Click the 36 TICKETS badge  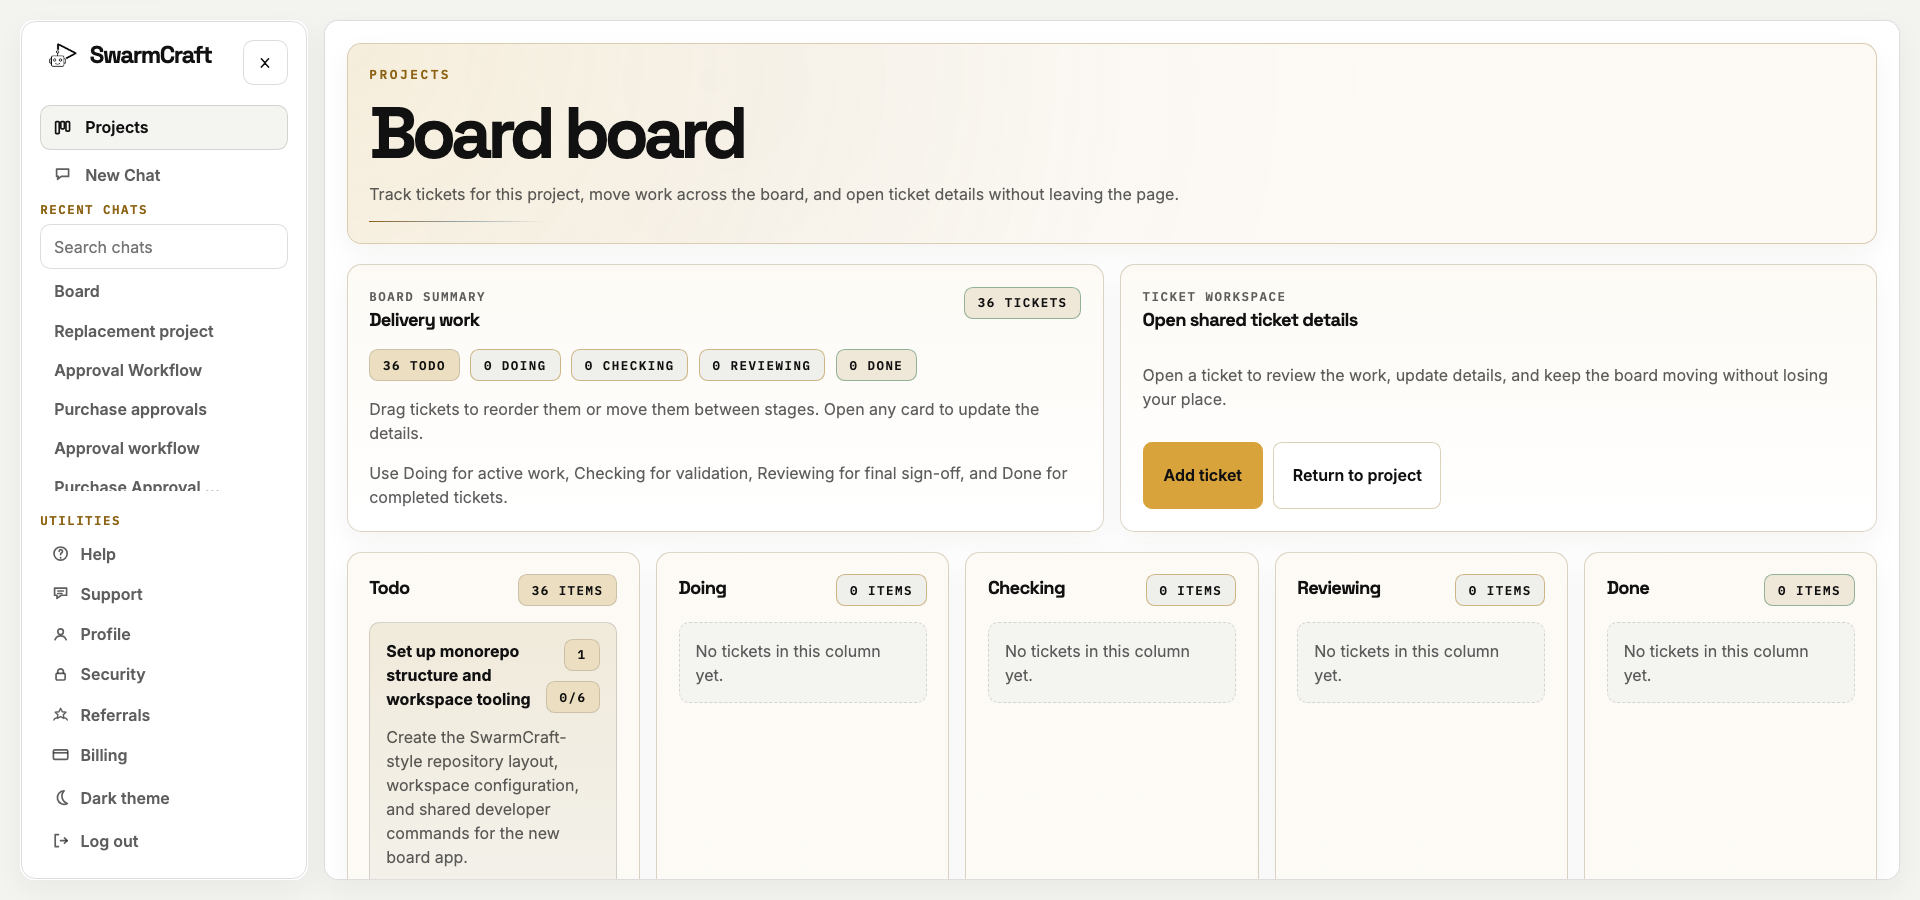[x=1022, y=303]
